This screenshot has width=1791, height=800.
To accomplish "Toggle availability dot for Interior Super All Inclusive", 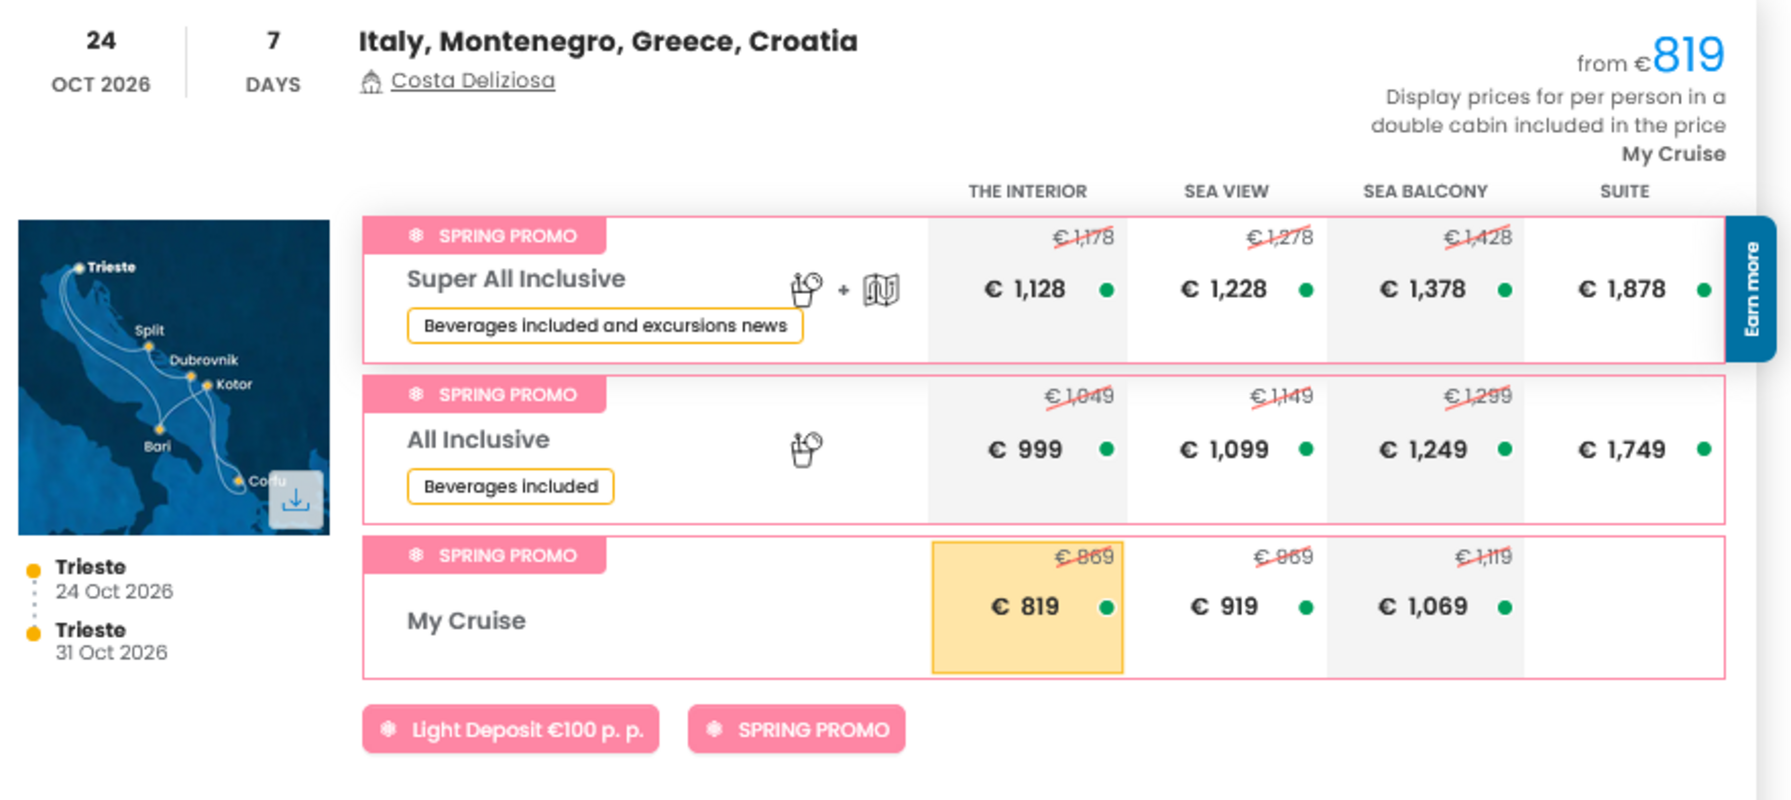I will (x=1106, y=289).
